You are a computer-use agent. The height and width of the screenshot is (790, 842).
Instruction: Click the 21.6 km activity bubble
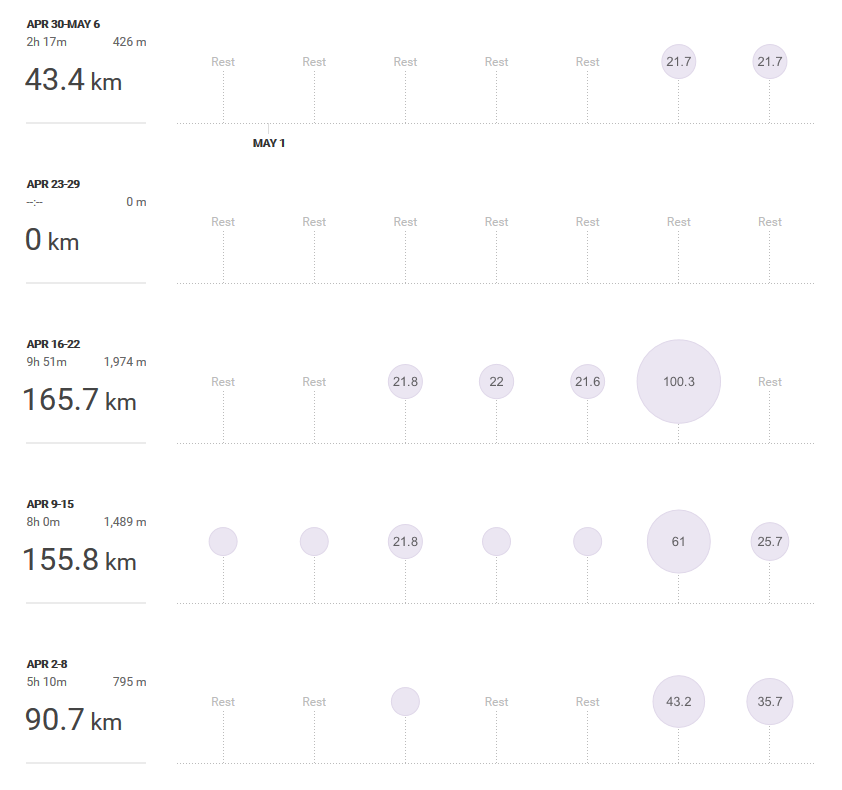coord(587,382)
